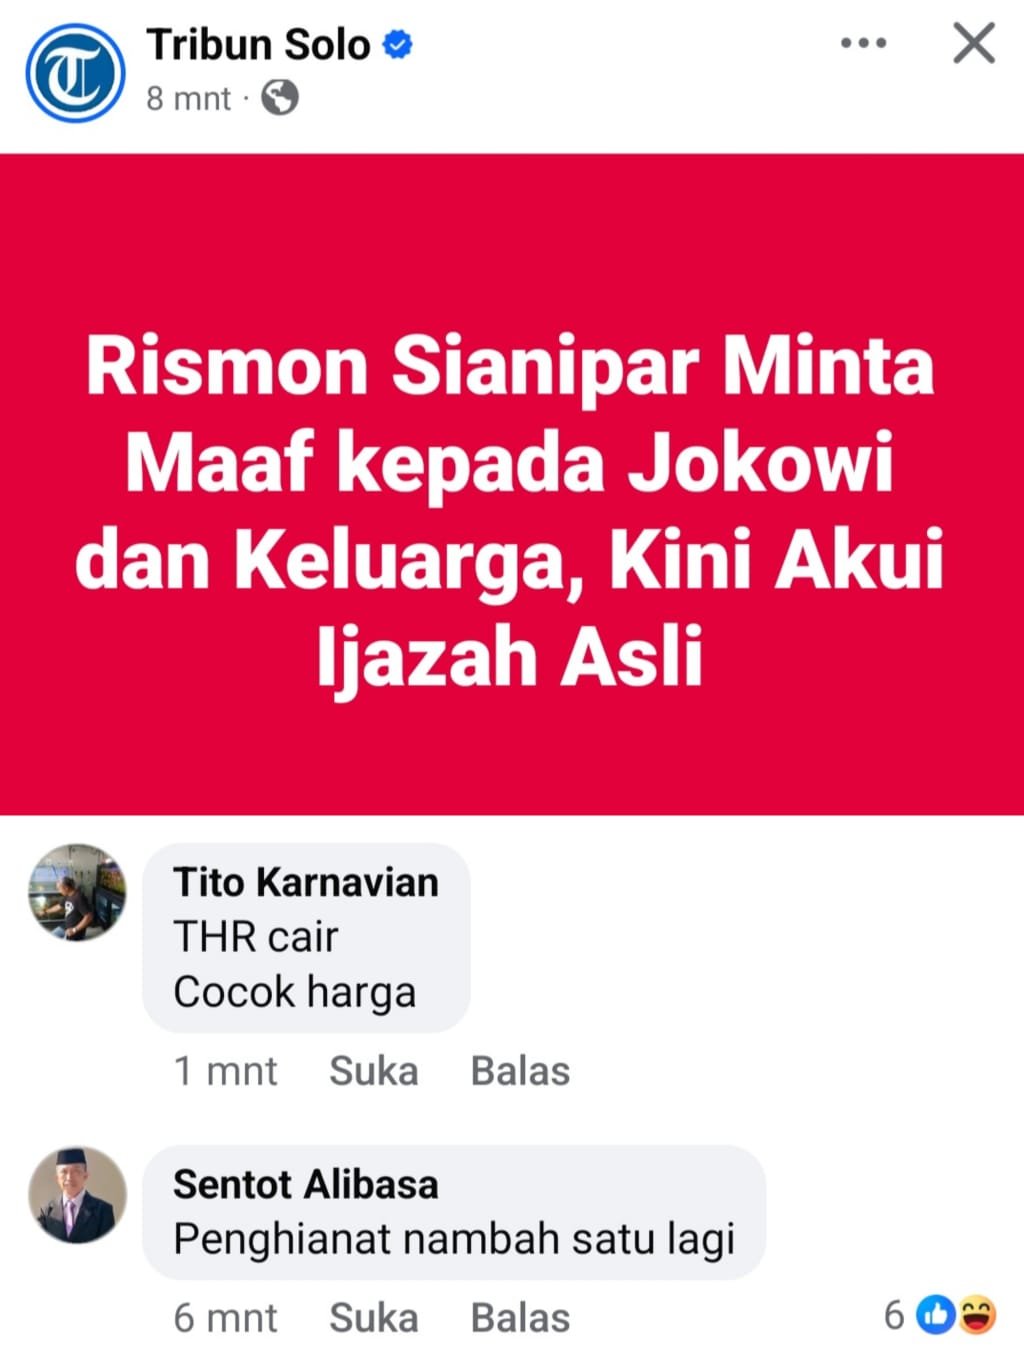Click the public globe privacy icon
Screen dimensions: 1024x1366
280,98
